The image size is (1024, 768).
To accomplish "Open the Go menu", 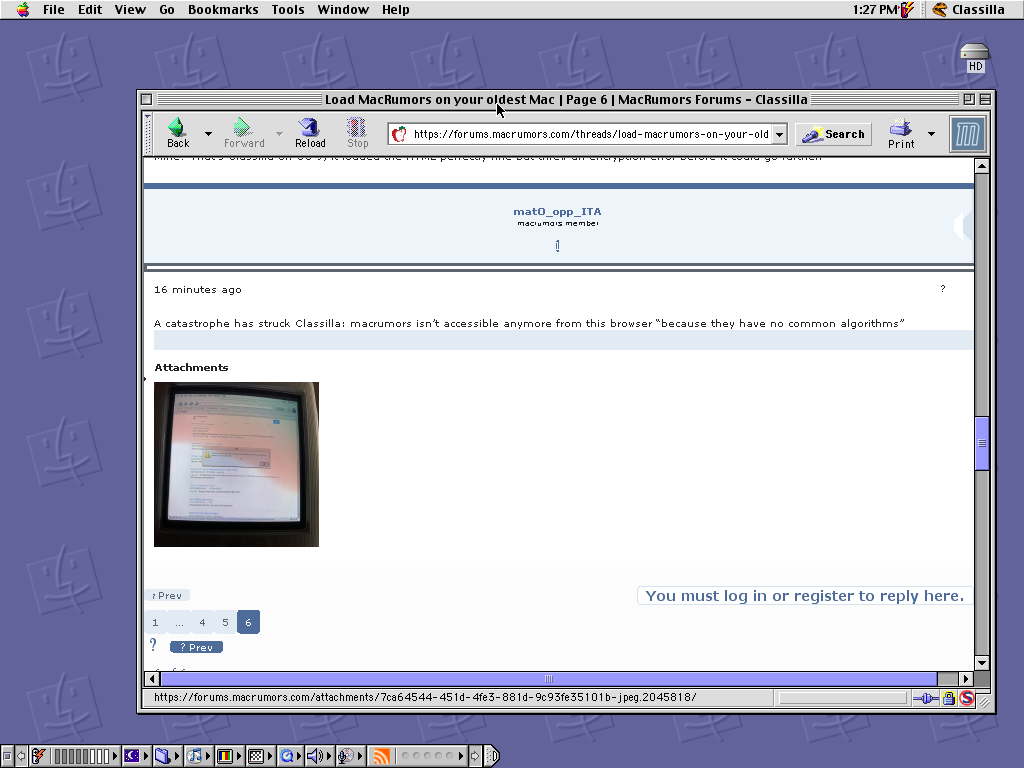I will (x=167, y=10).
